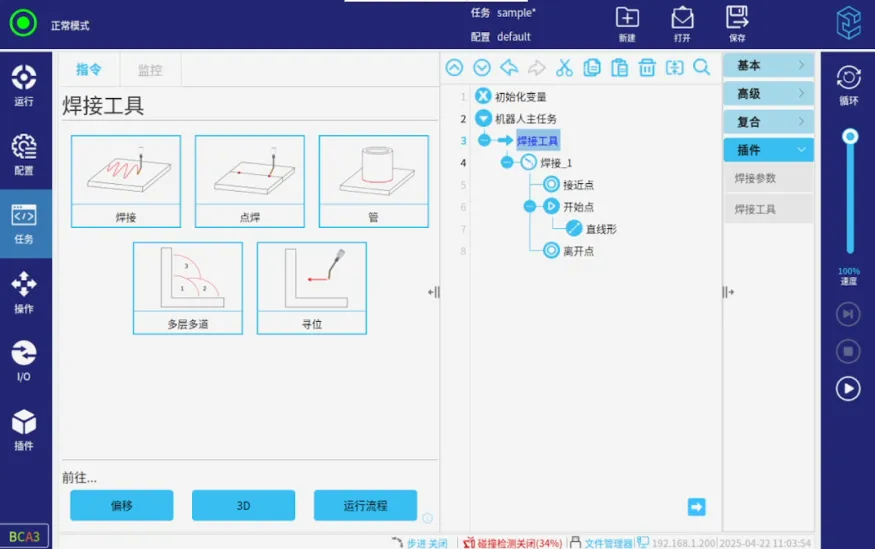Click the step-forward playback button
This screenshot has height=549, width=875.
pos(848,314)
